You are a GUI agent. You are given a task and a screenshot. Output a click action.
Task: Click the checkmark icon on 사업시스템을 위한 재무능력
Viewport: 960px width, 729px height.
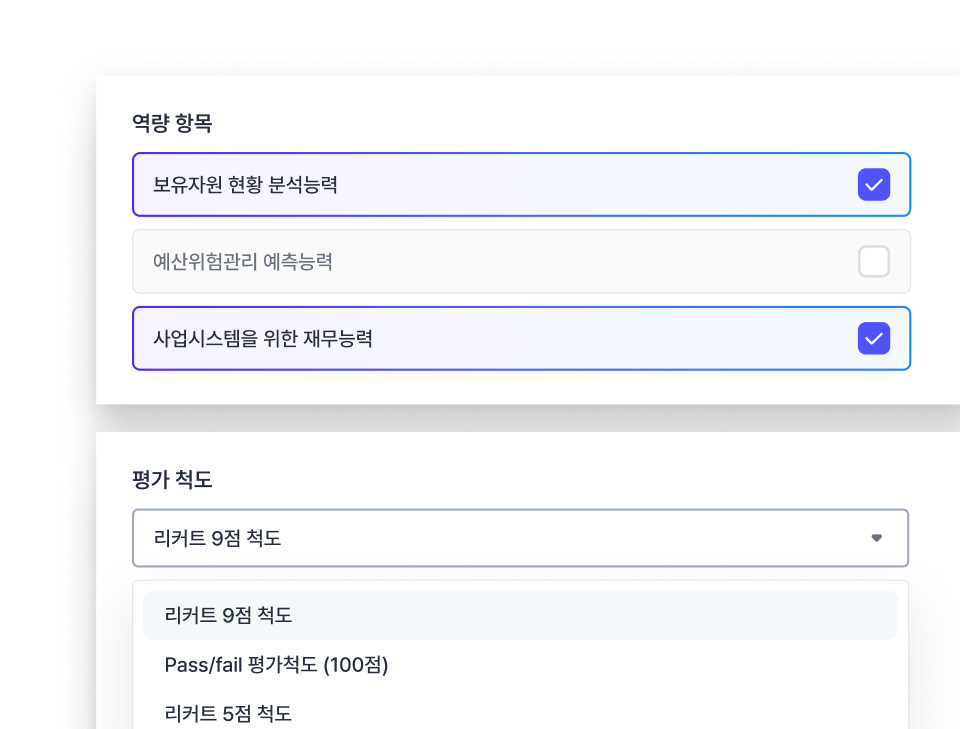(874, 338)
